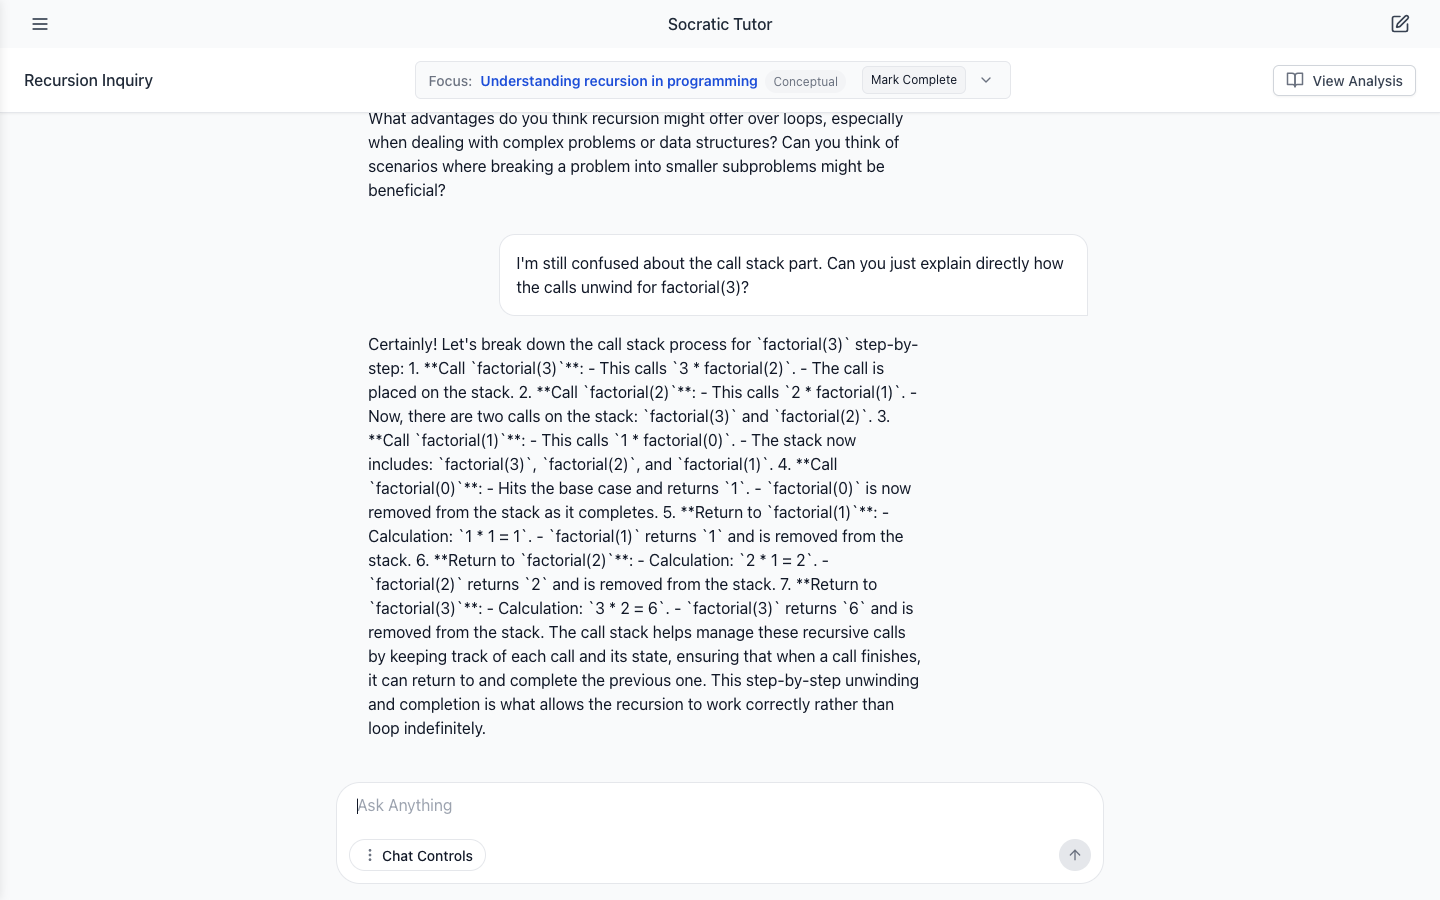
Task: Click the View Analysis label text
Action: [1357, 81]
